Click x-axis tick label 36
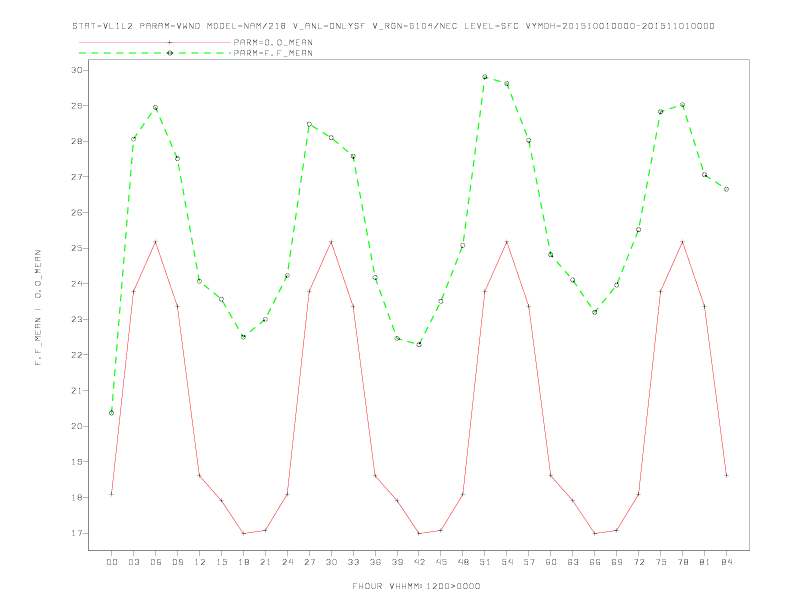The image size is (792, 612). [375, 562]
